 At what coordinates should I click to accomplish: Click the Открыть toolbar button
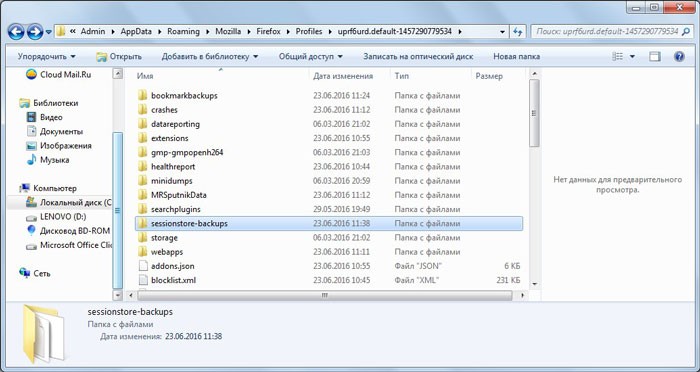(x=119, y=57)
